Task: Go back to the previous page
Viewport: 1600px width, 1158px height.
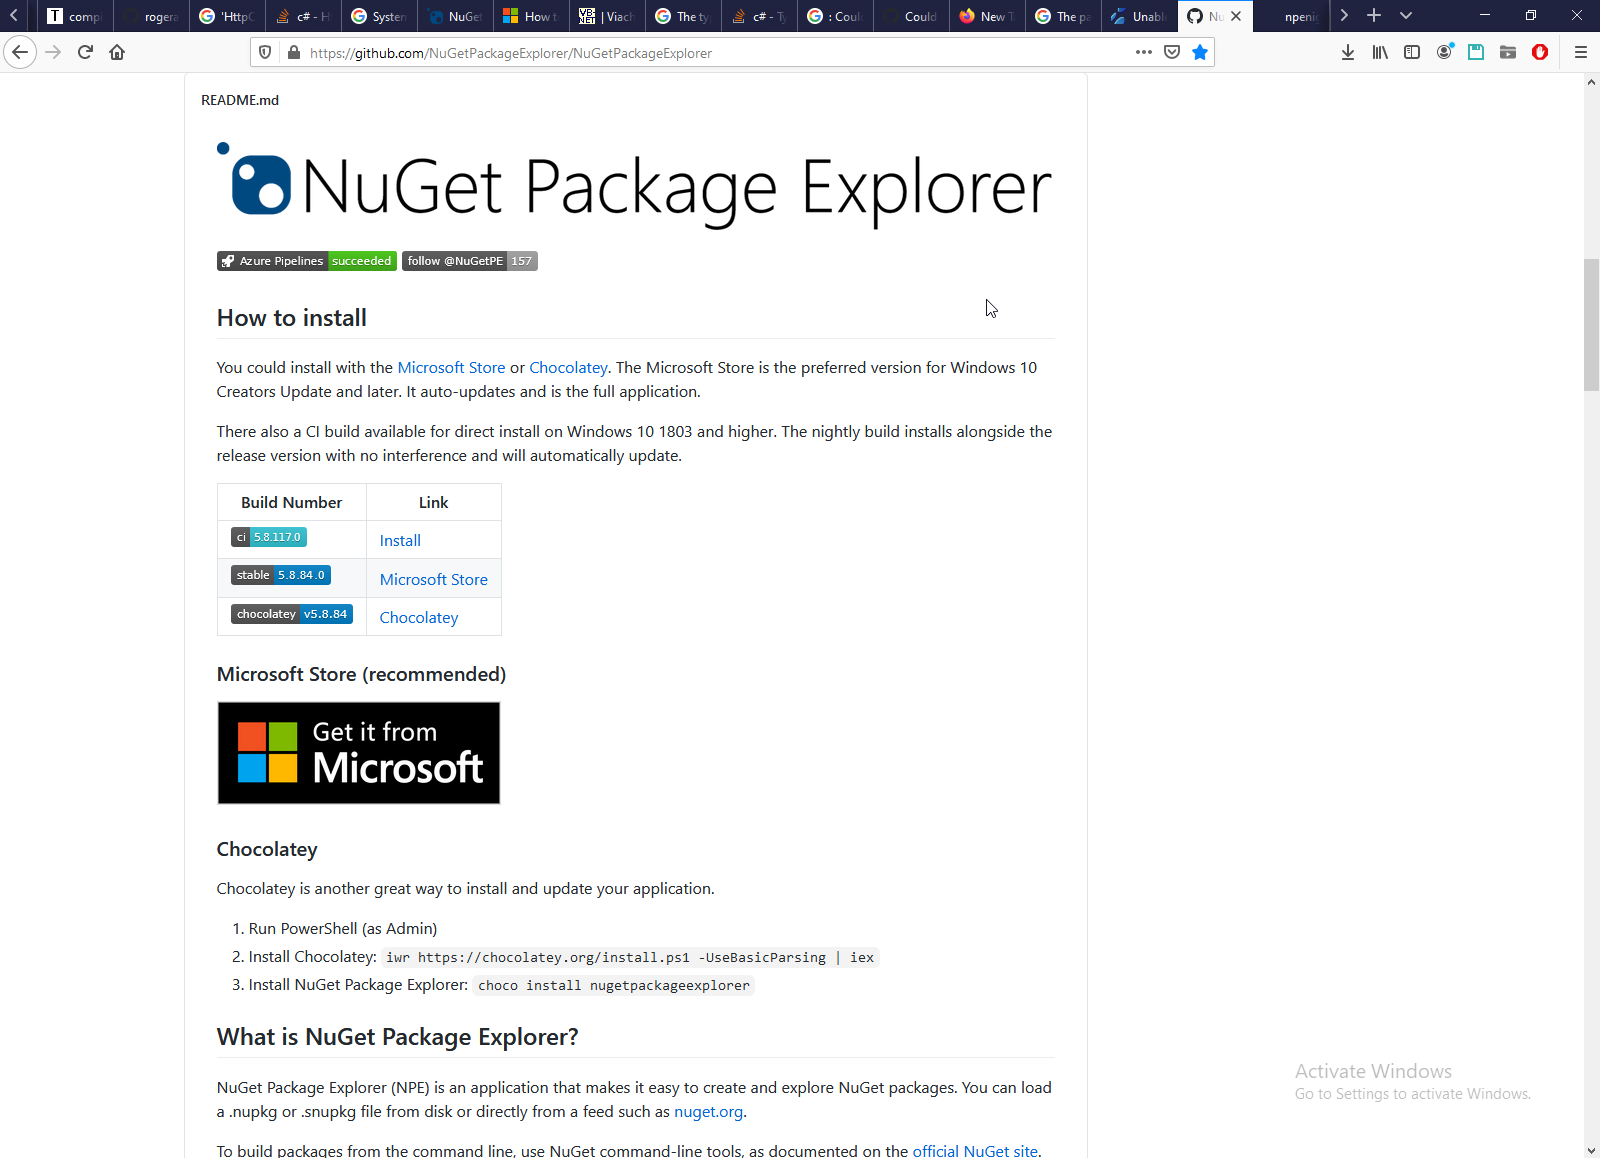Action: 20,52
